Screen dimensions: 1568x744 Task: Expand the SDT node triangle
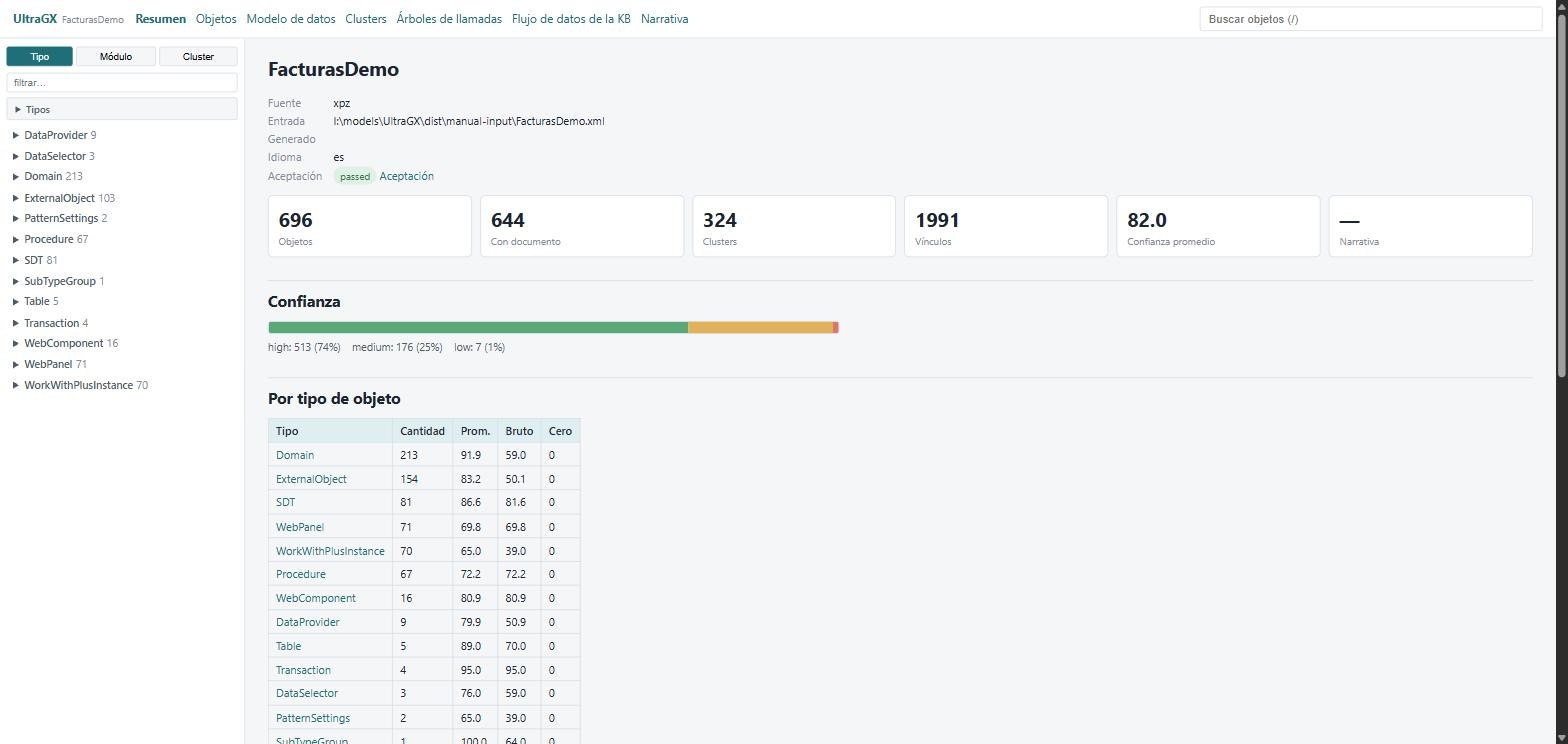coord(16,260)
